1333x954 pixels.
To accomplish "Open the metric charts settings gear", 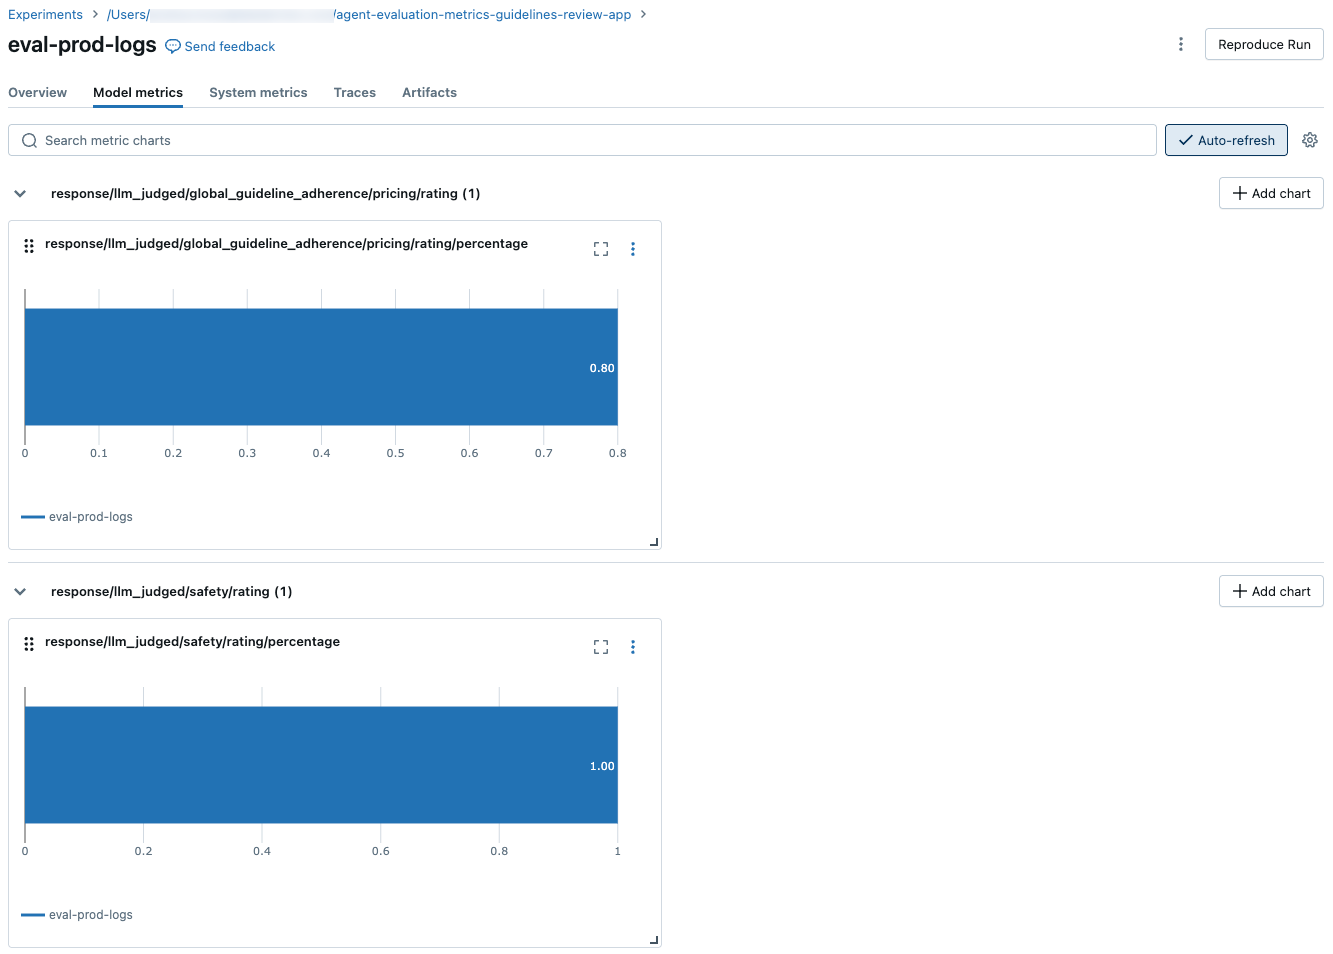I will click(1310, 140).
